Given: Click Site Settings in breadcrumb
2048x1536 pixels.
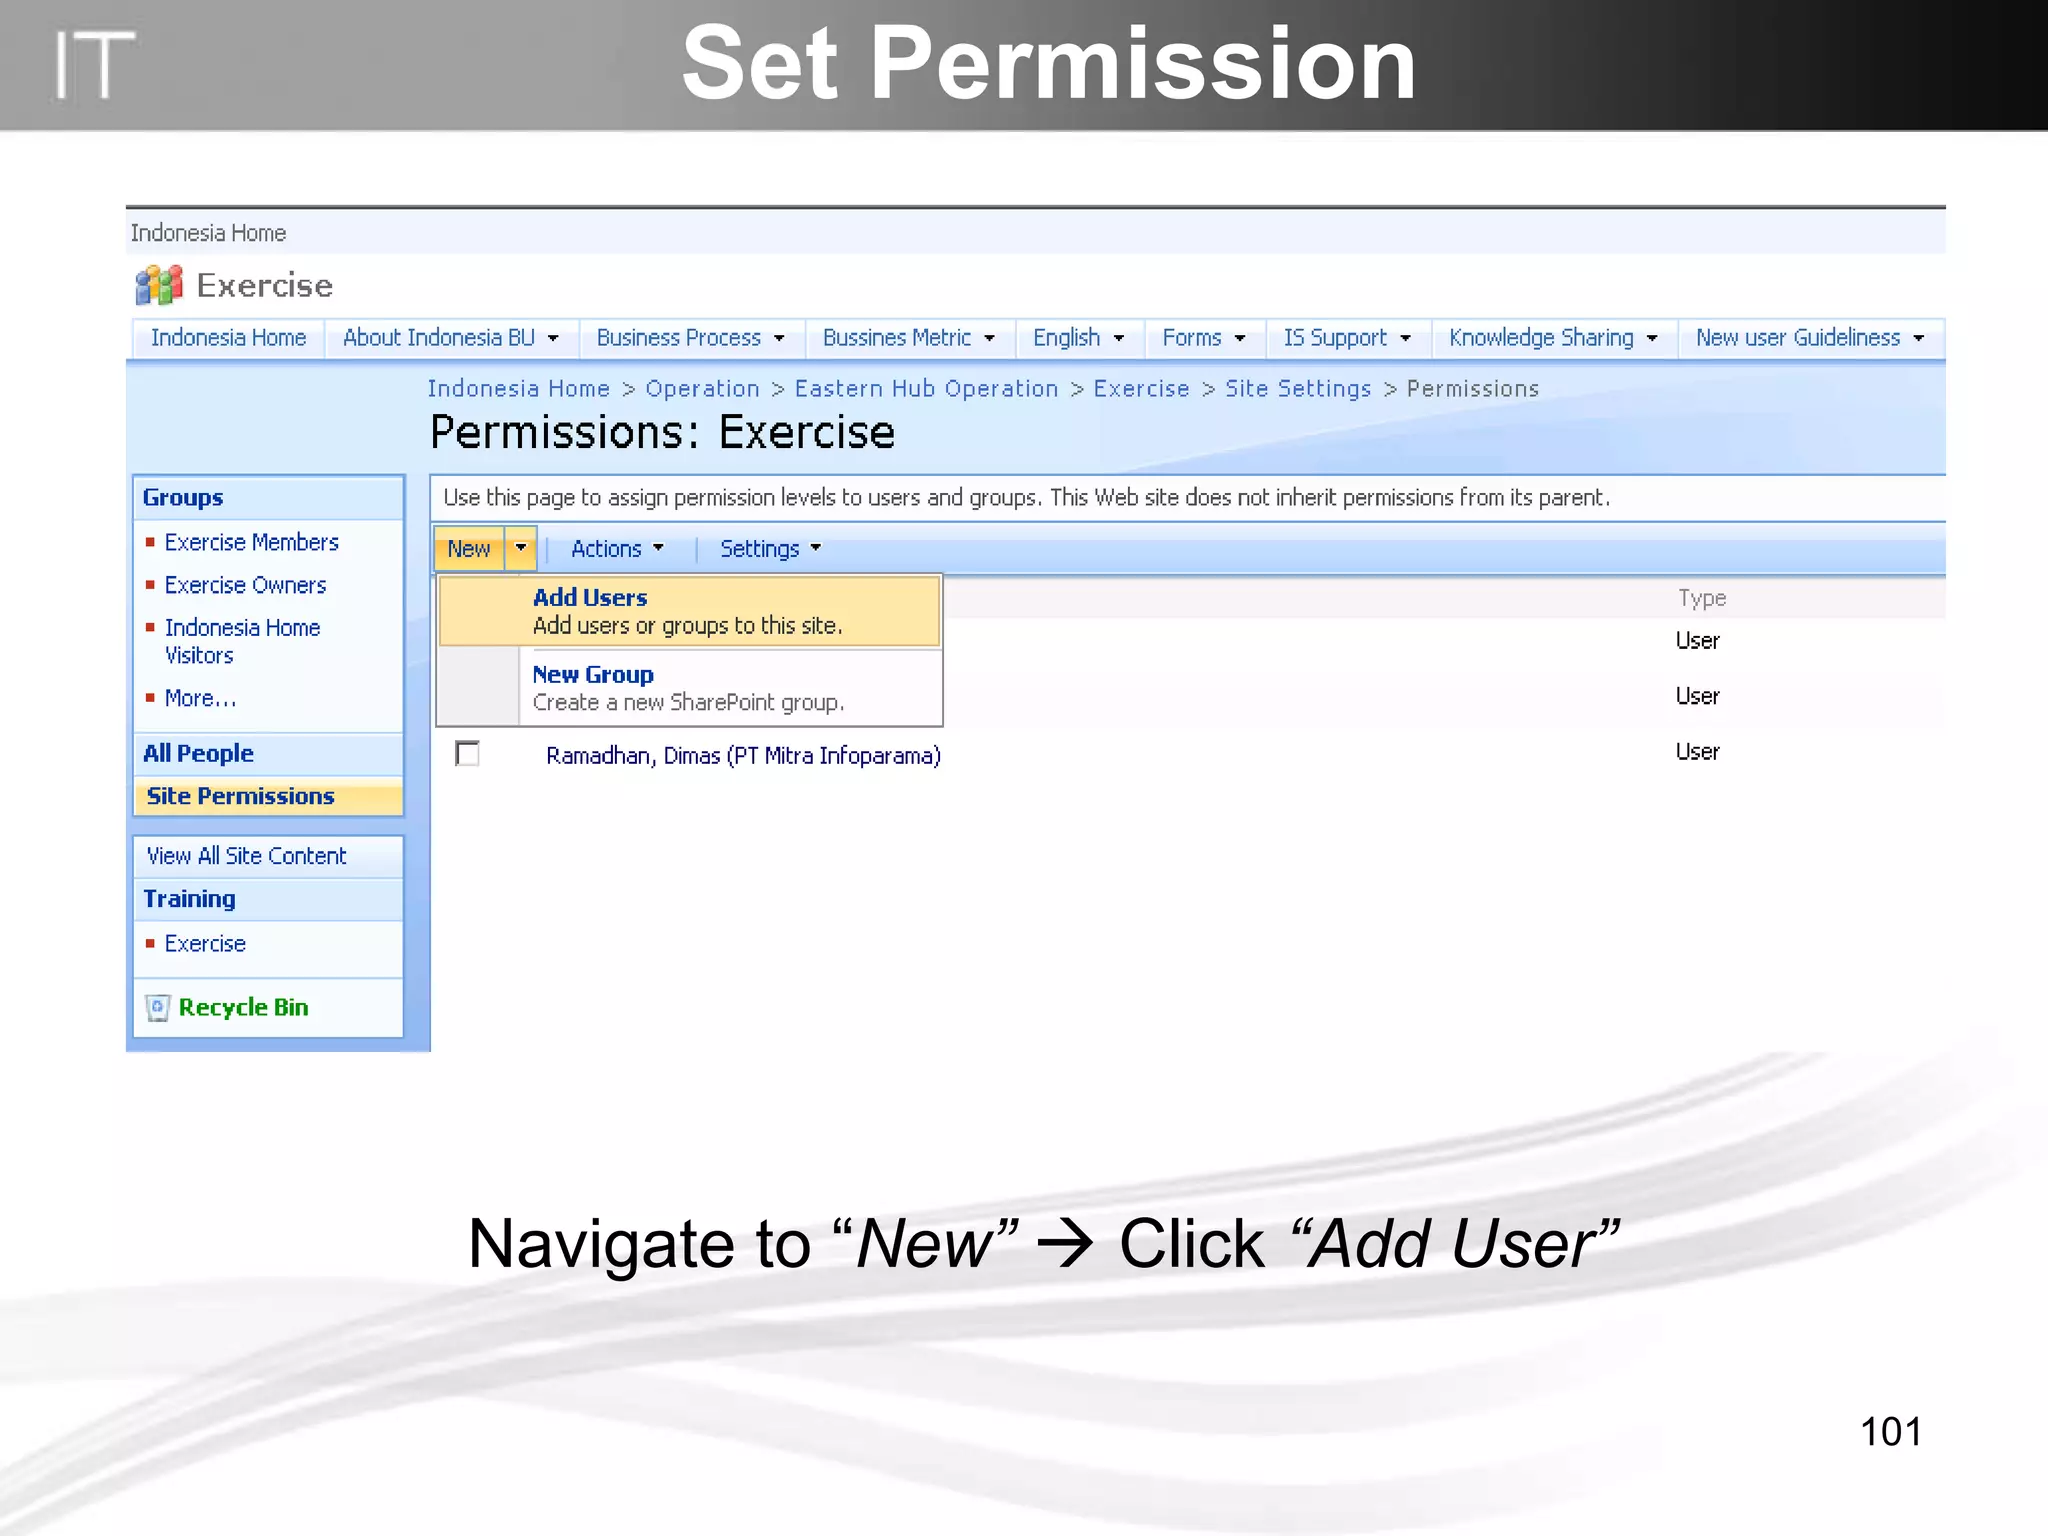Looking at the screenshot, I should (x=1298, y=388).
